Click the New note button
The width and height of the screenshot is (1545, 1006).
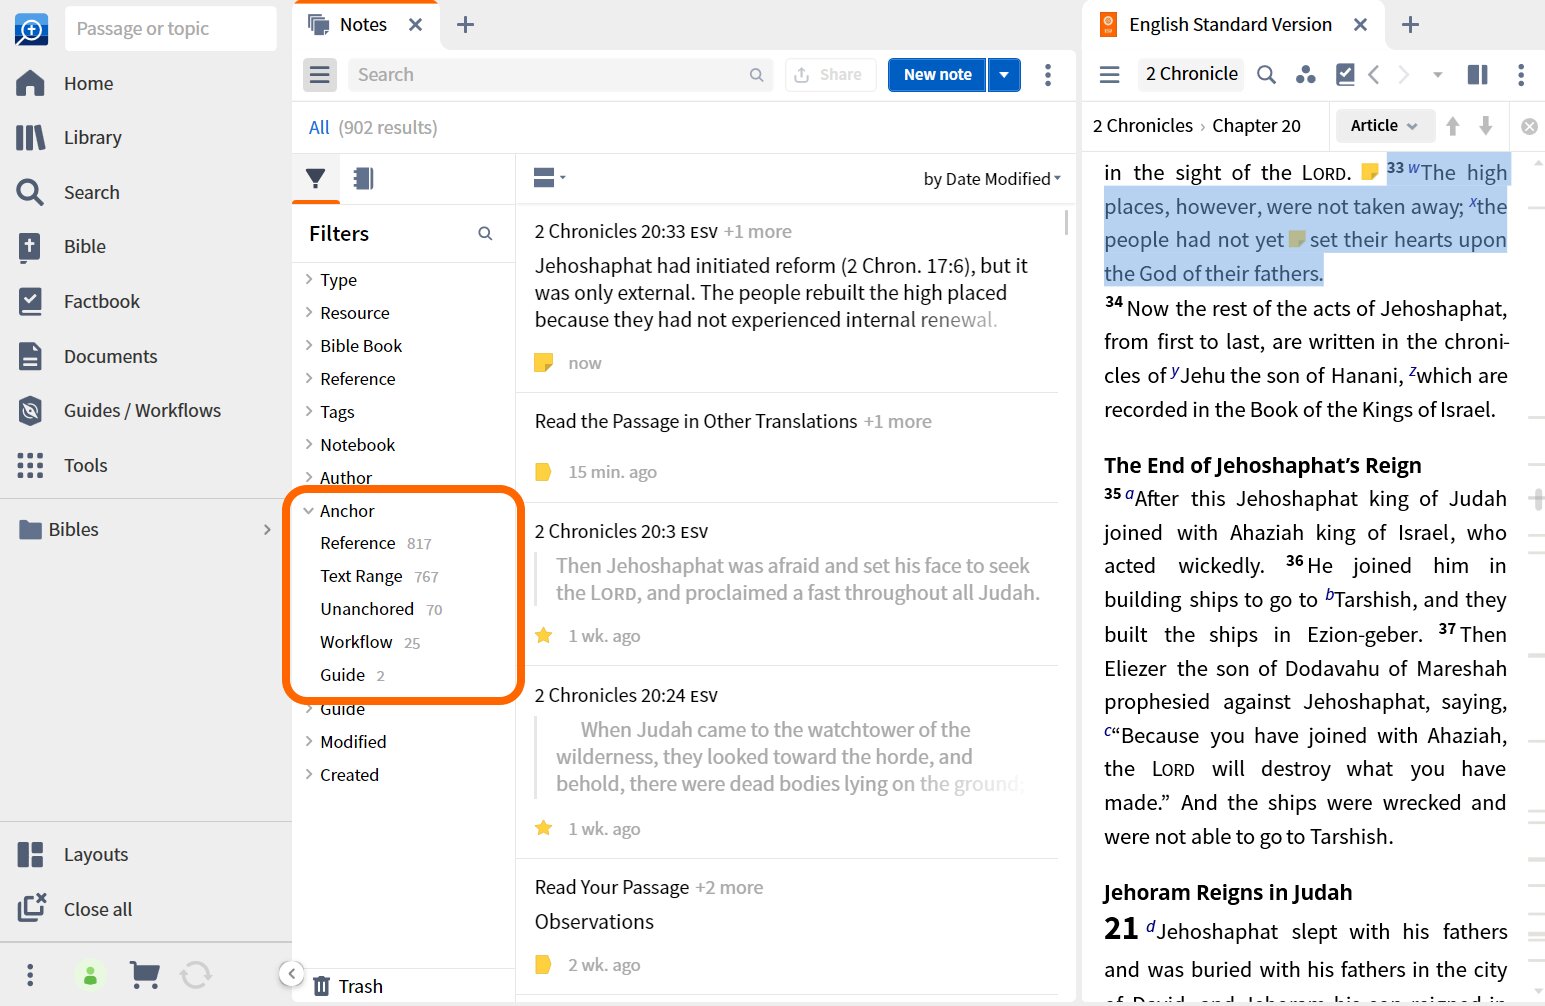click(x=937, y=75)
